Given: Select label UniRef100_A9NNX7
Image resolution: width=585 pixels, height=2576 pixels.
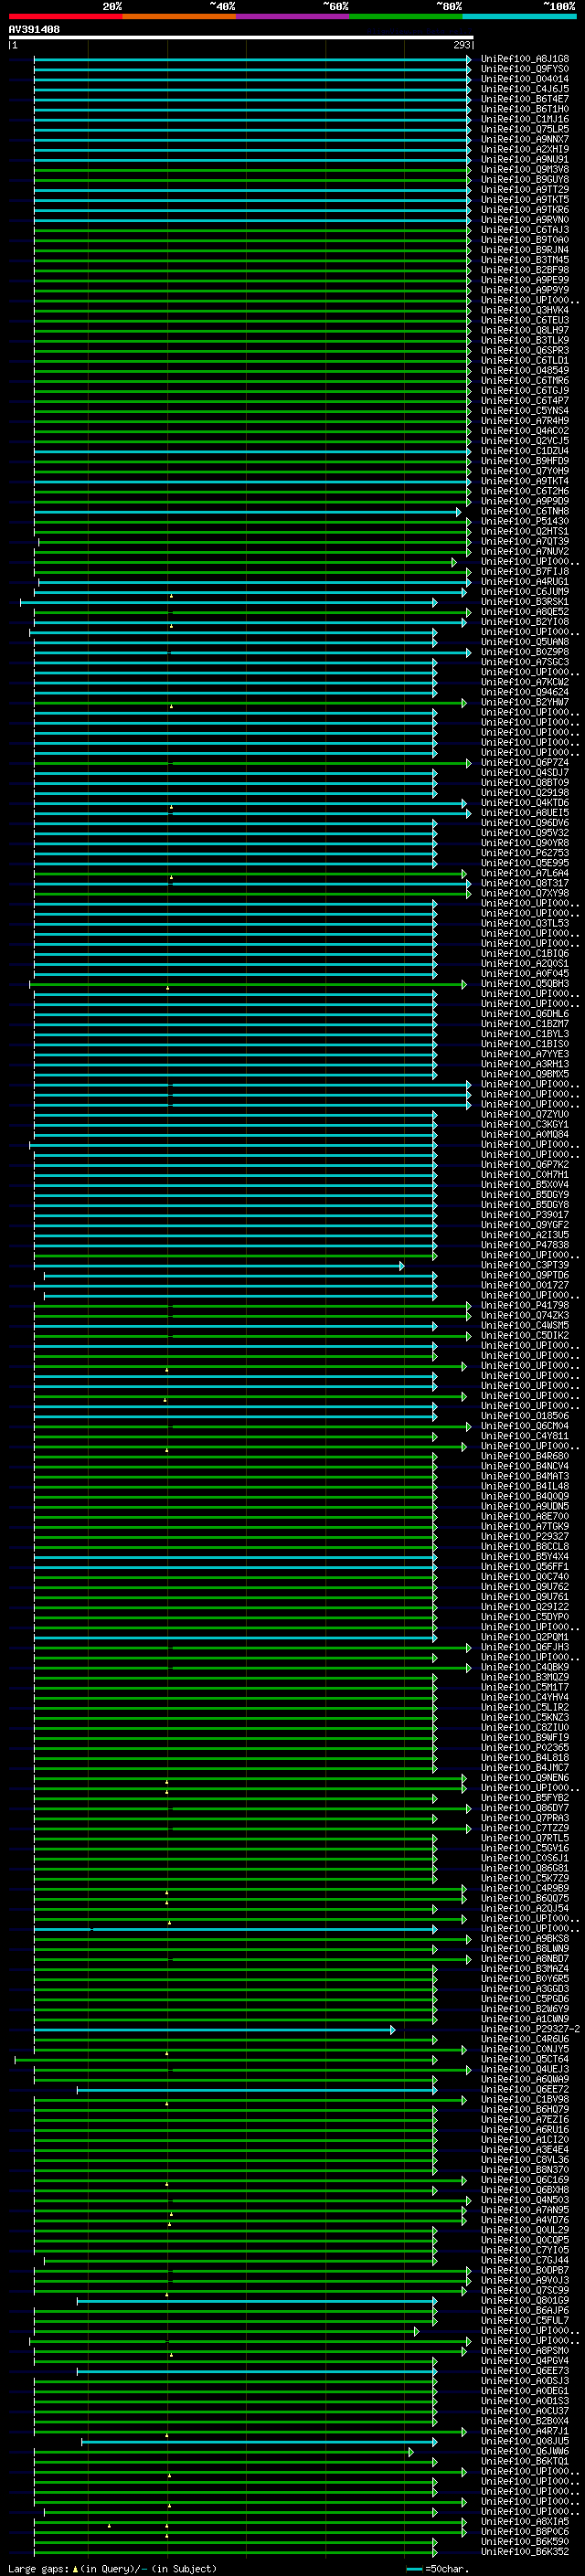Looking at the screenshot, I should coord(525,139).
